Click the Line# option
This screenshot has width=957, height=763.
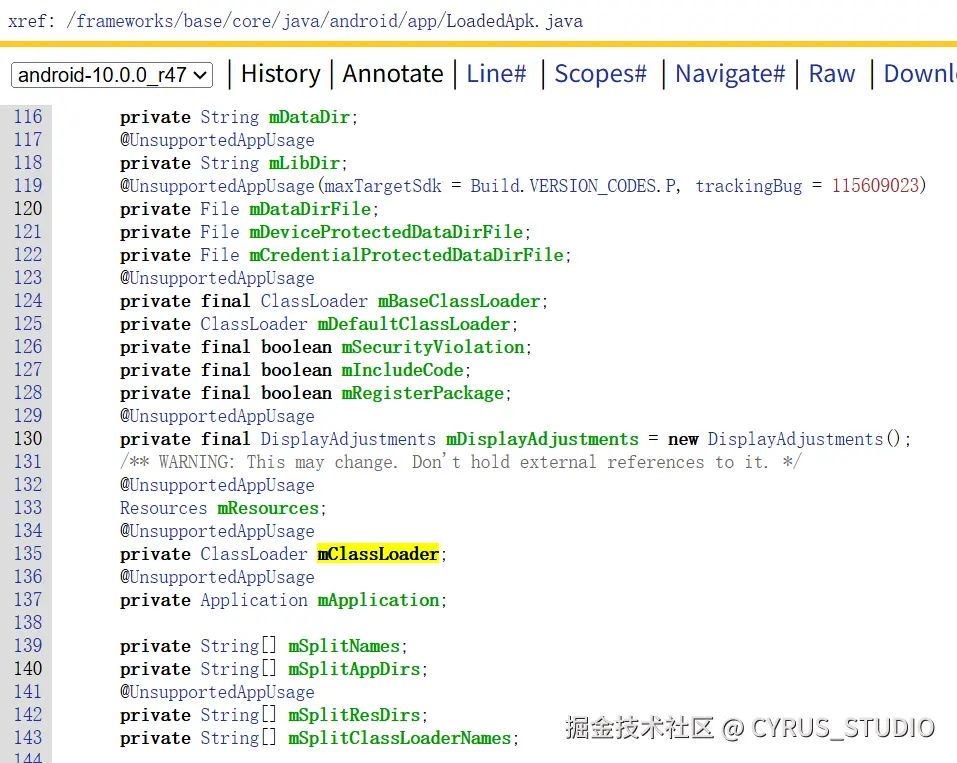(x=496, y=74)
